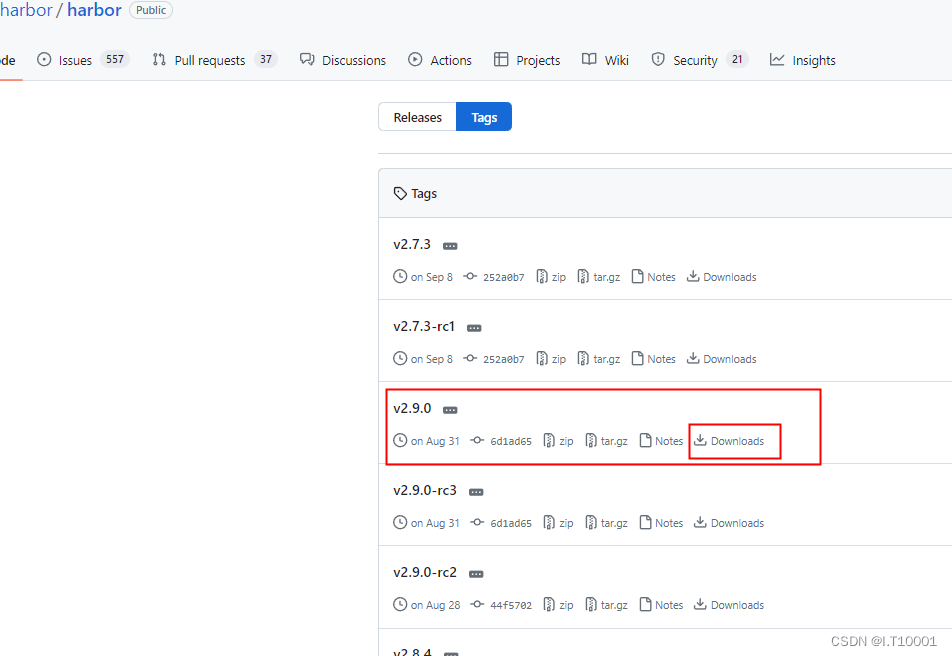Open the Pull requests tab
Image resolution: width=952 pixels, height=656 pixels.
pos(215,60)
